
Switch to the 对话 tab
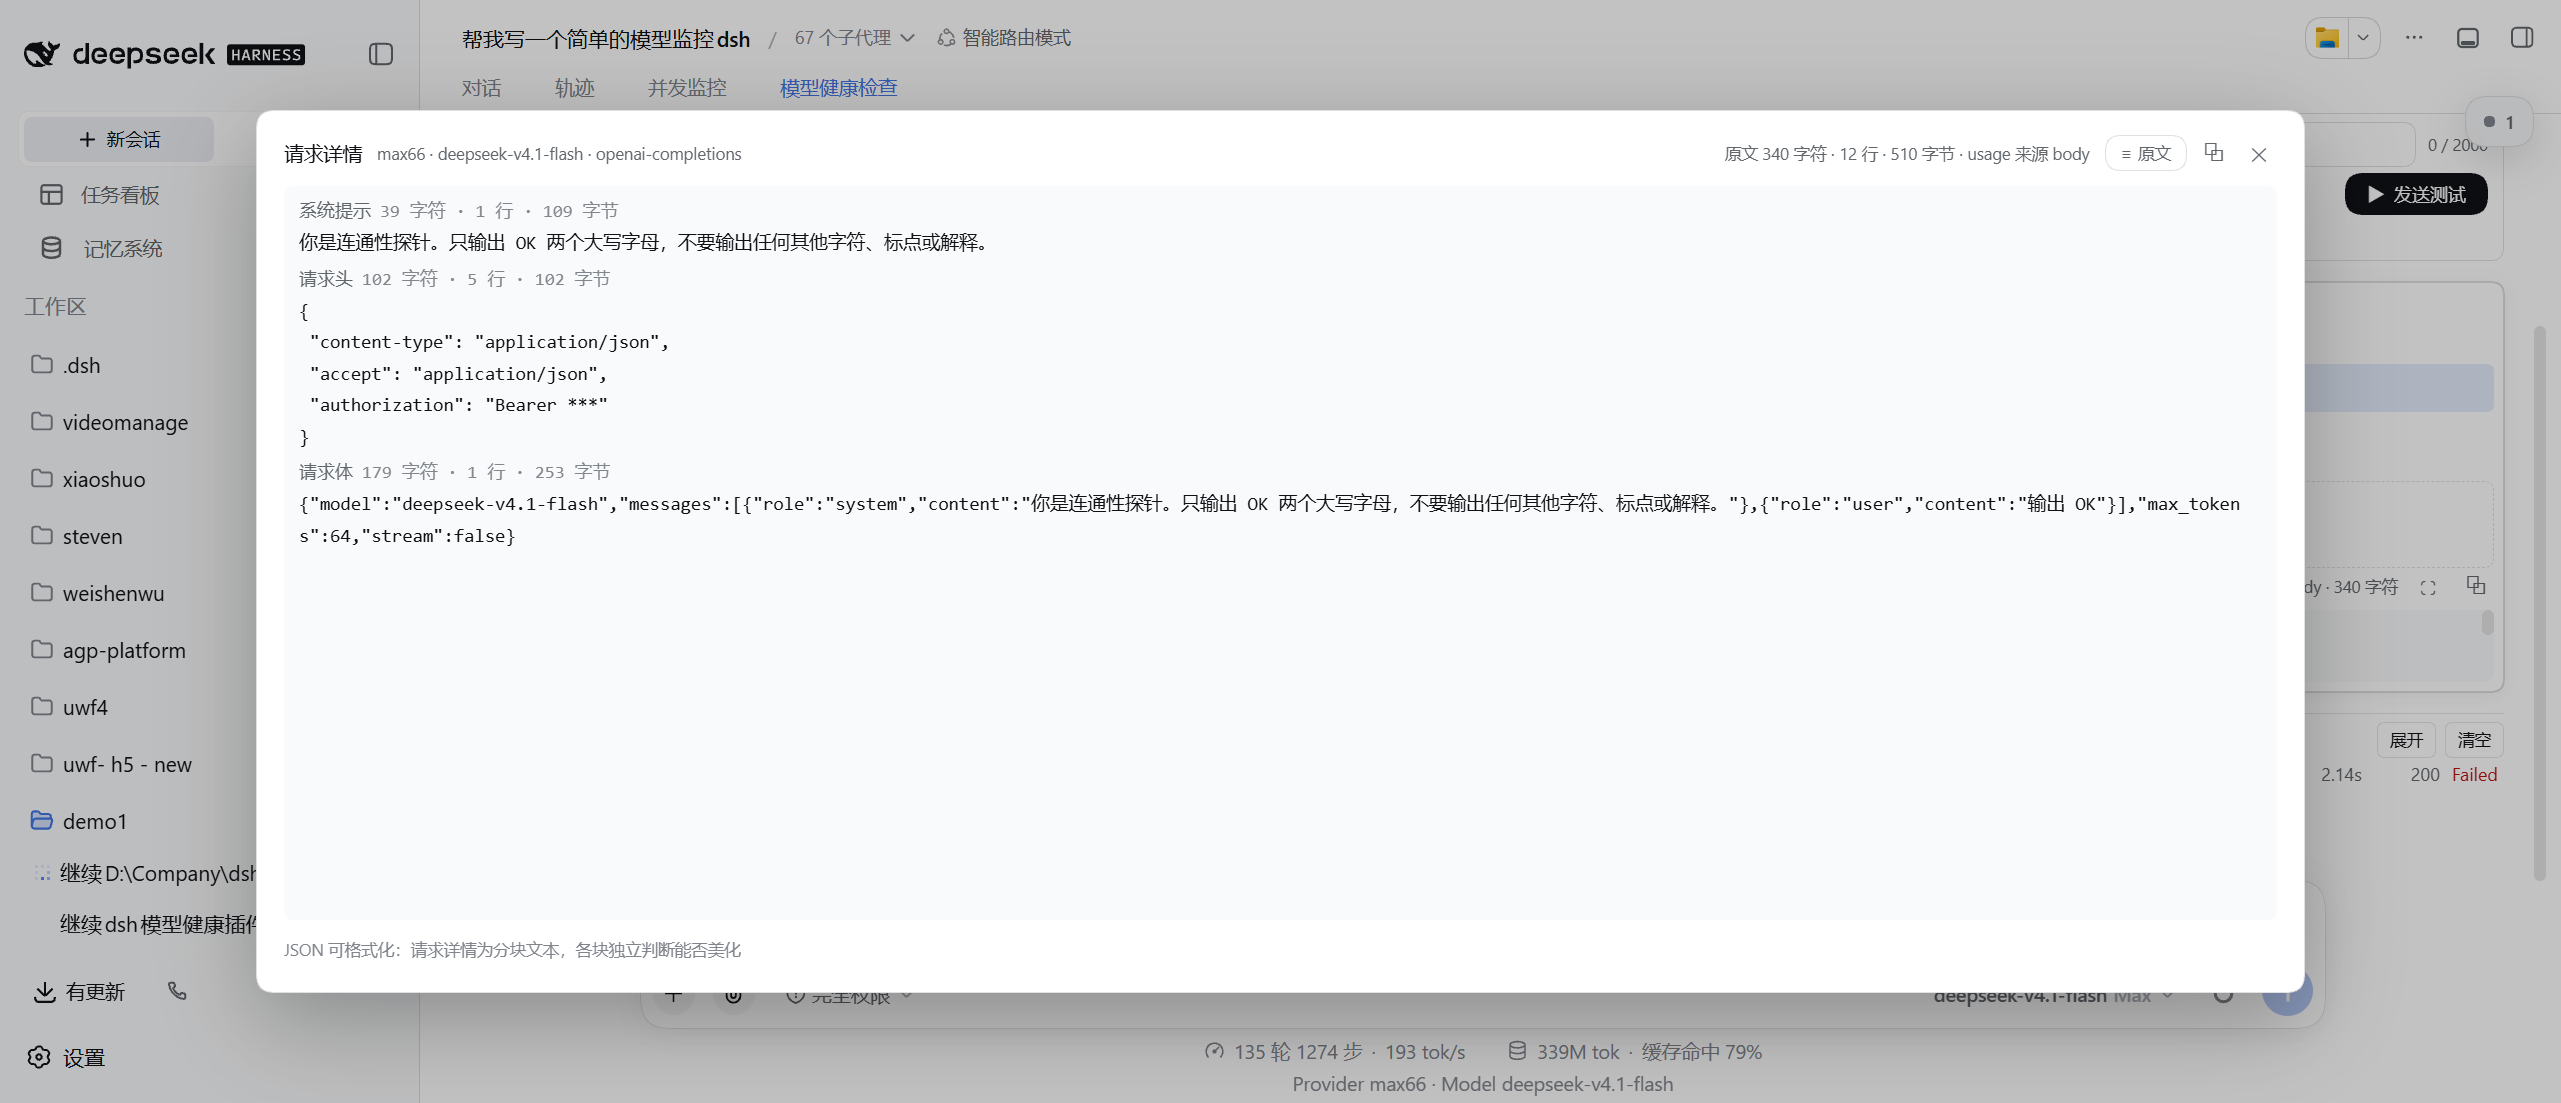[x=481, y=88]
